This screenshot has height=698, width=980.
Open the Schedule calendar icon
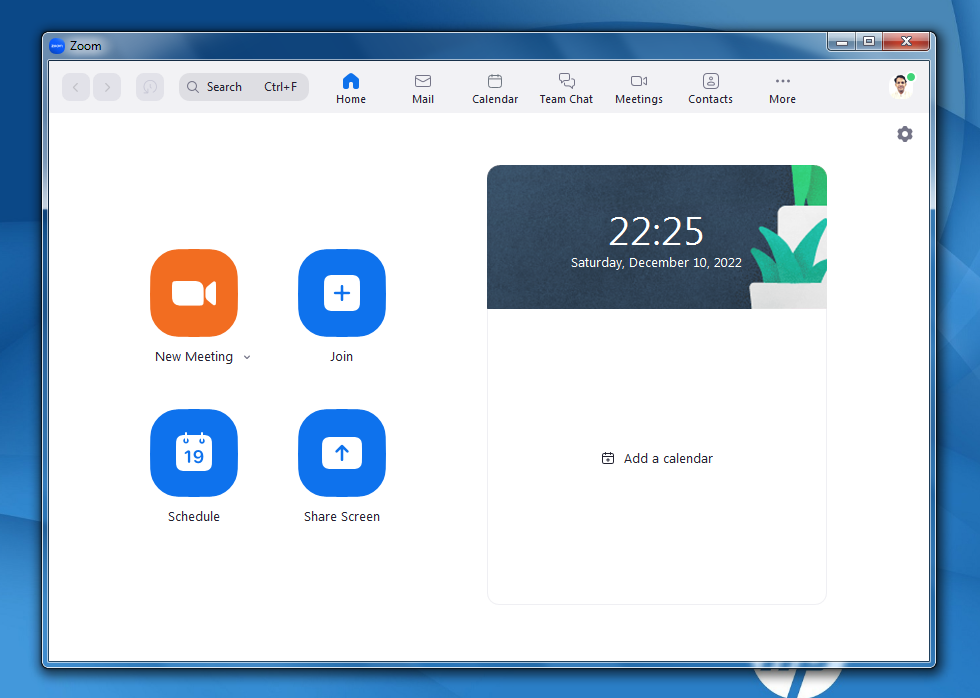click(194, 452)
